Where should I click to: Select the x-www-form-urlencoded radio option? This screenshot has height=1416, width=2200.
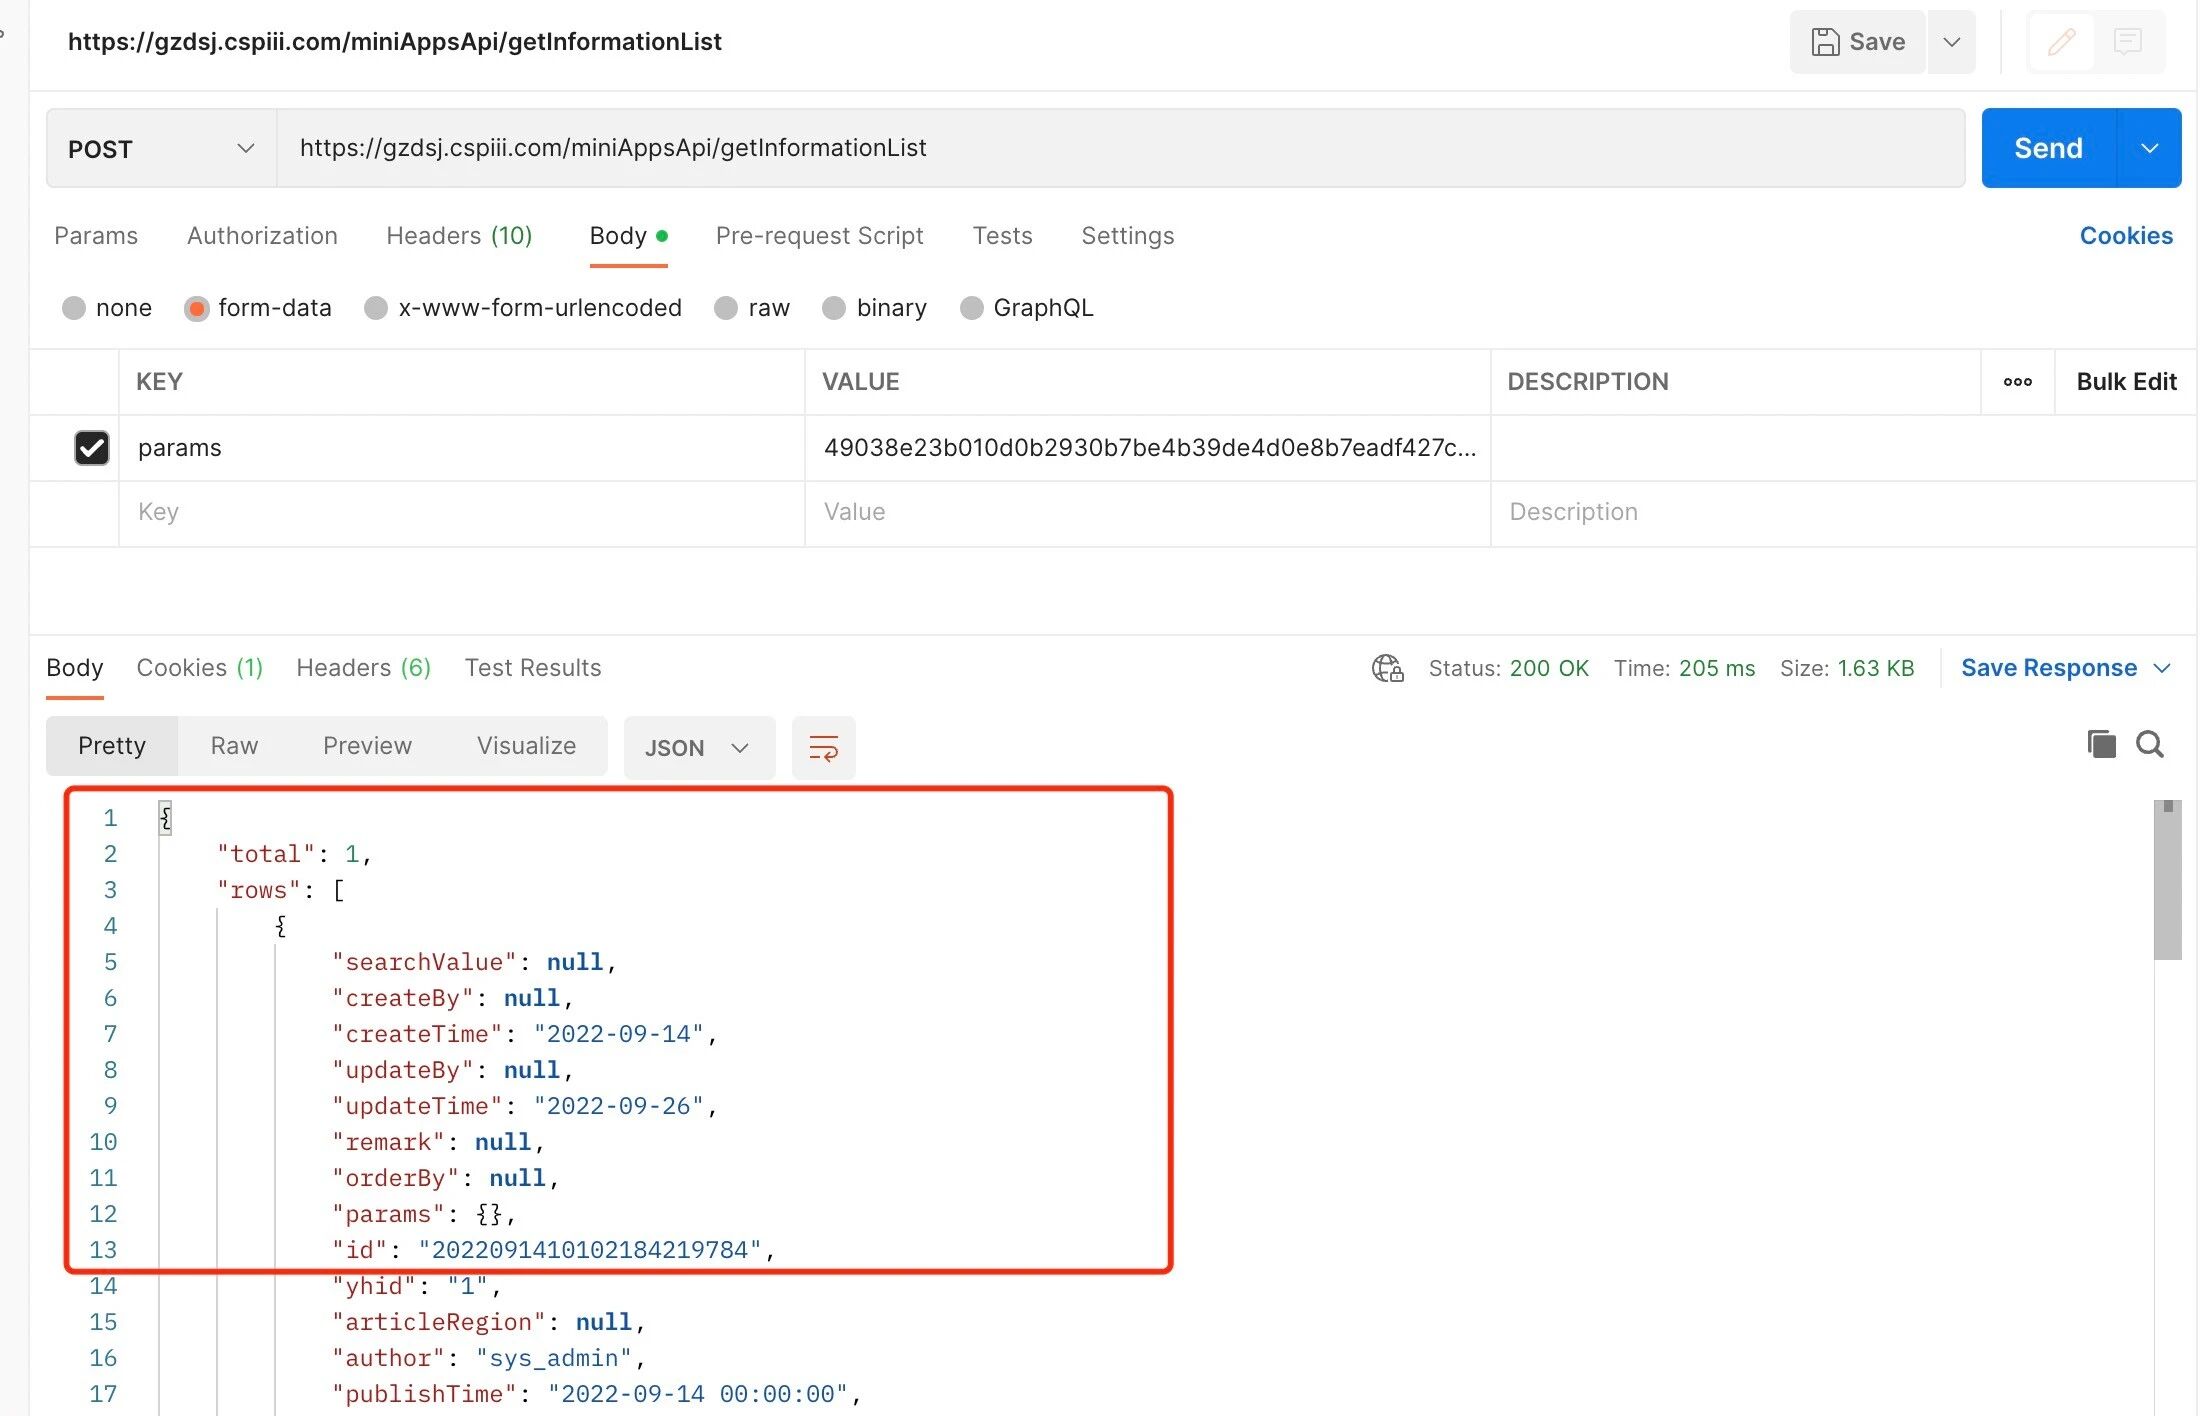(x=376, y=308)
